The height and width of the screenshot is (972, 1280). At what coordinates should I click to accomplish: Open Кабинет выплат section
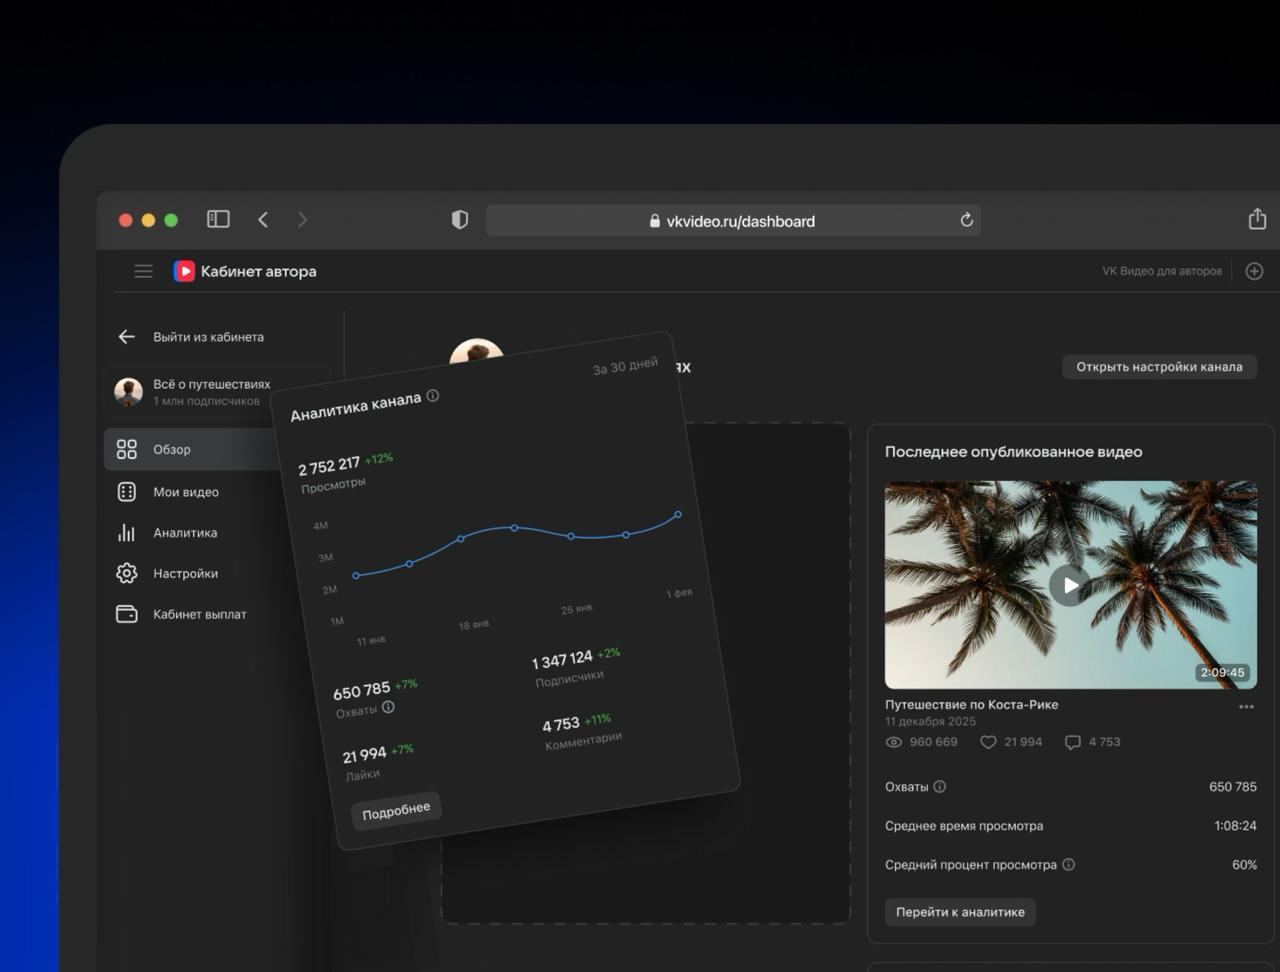(x=199, y=614)
